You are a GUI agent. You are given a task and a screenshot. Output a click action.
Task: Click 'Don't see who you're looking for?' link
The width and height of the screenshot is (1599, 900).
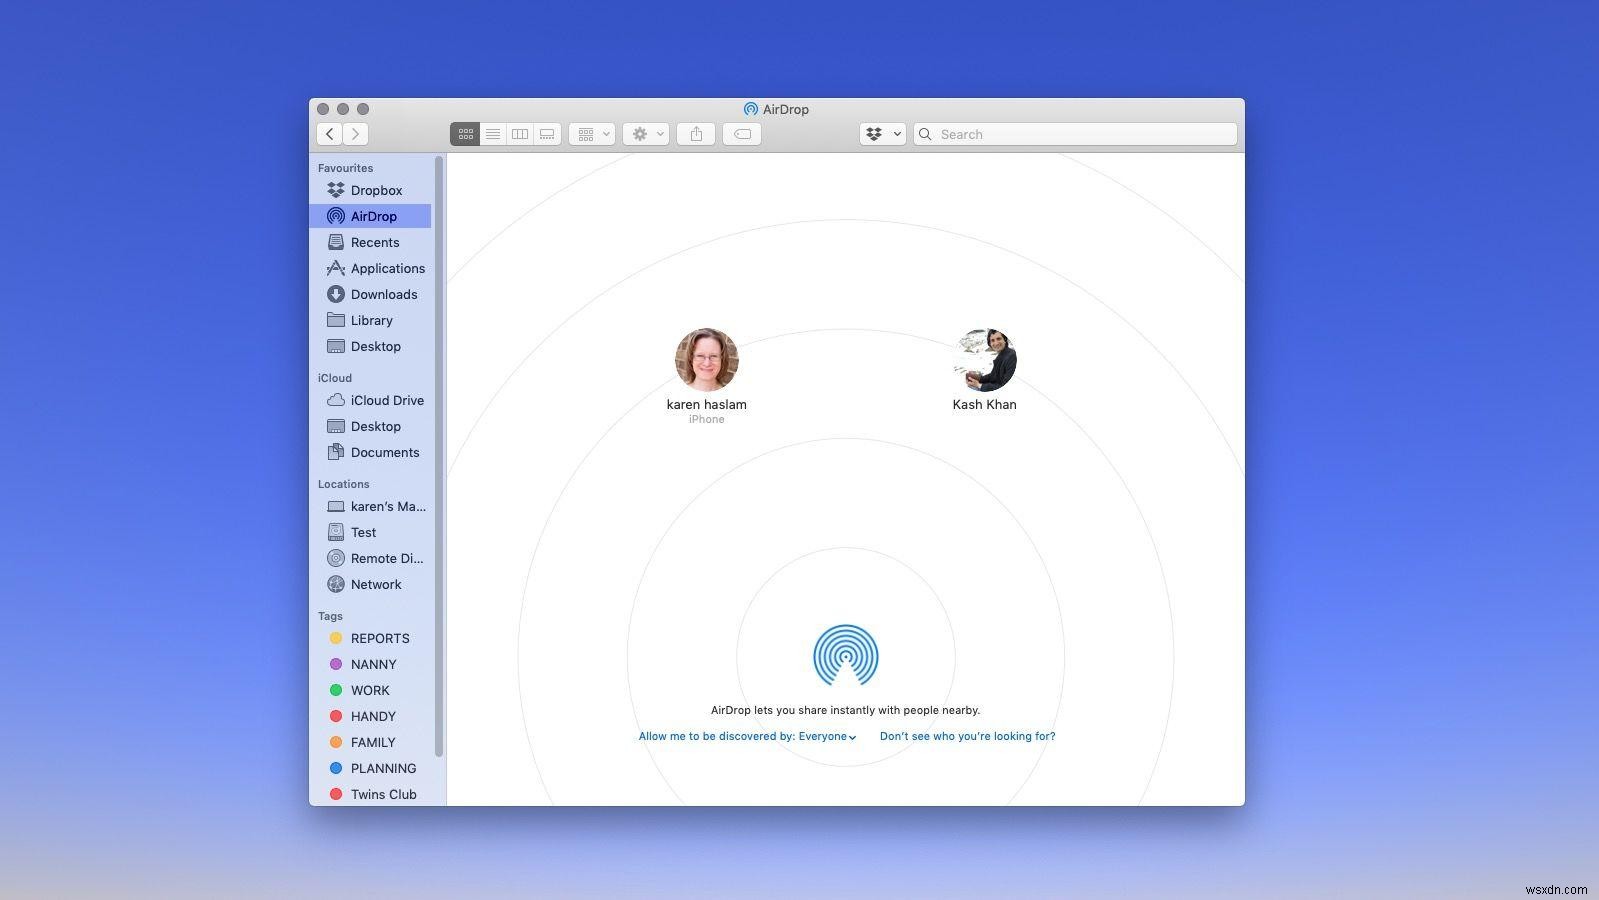coord(967,737)
